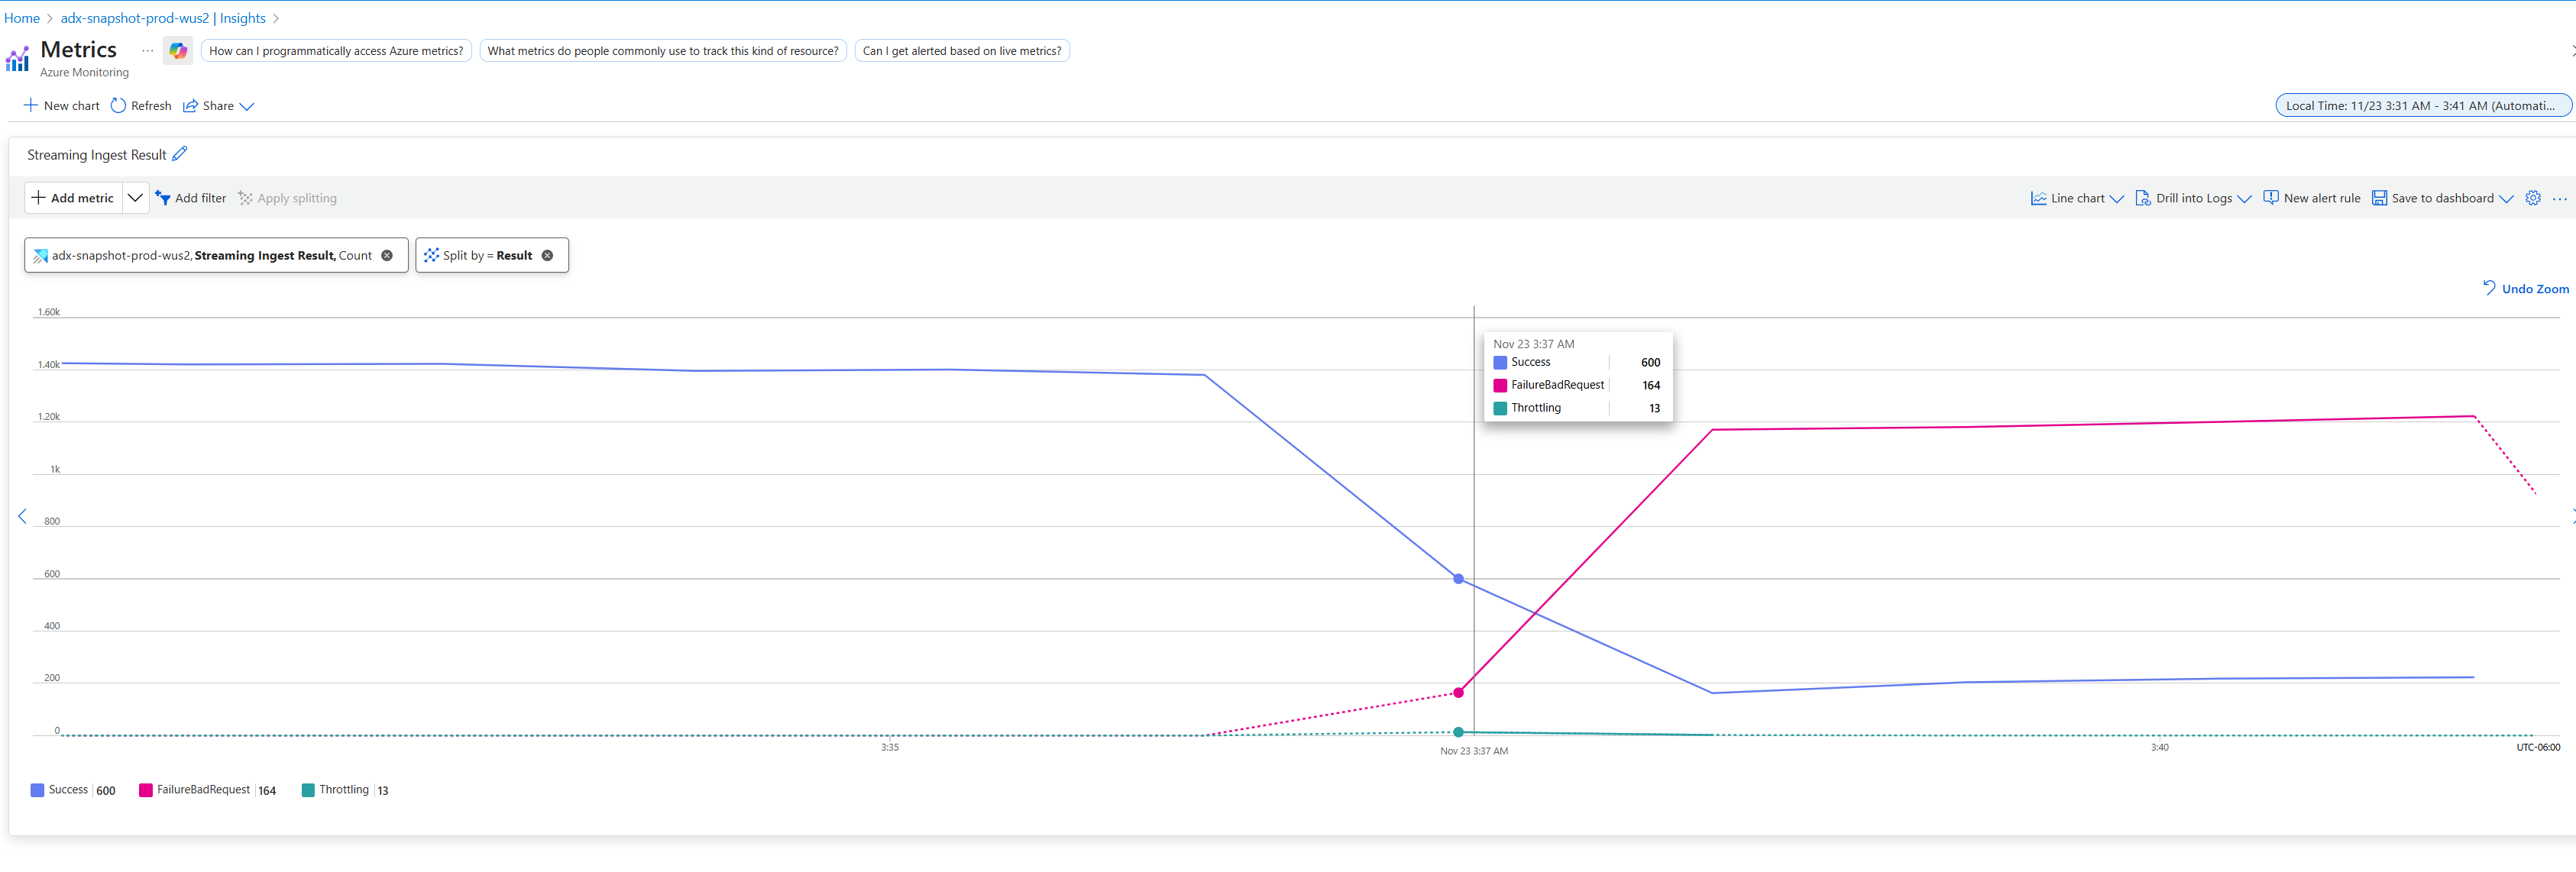
Task: Expand the Add metric dropdown arrow
Action: coord(135,198)
